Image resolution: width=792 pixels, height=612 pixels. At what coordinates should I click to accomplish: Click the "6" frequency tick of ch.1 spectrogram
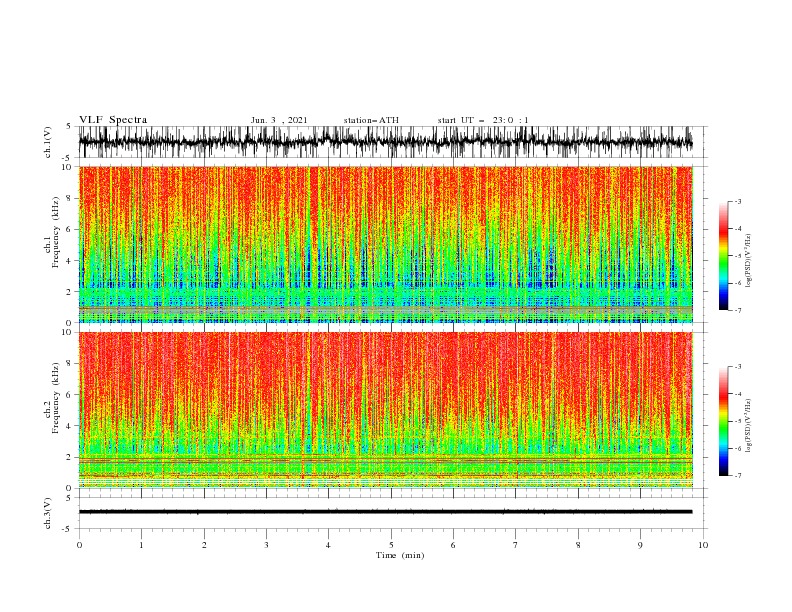coord(69,229)
